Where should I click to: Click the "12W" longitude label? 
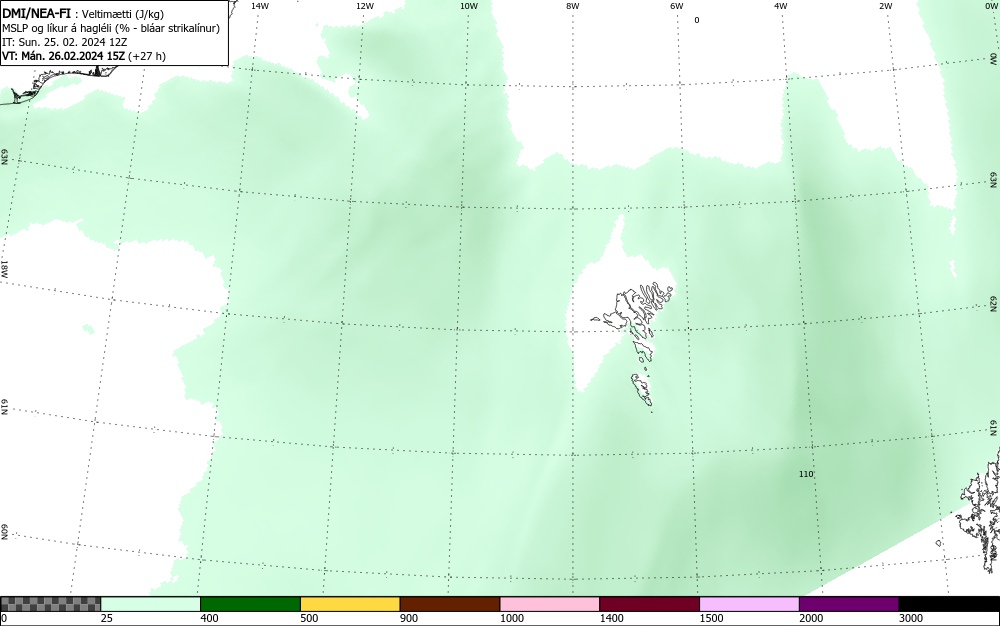(x=364, y=6)
